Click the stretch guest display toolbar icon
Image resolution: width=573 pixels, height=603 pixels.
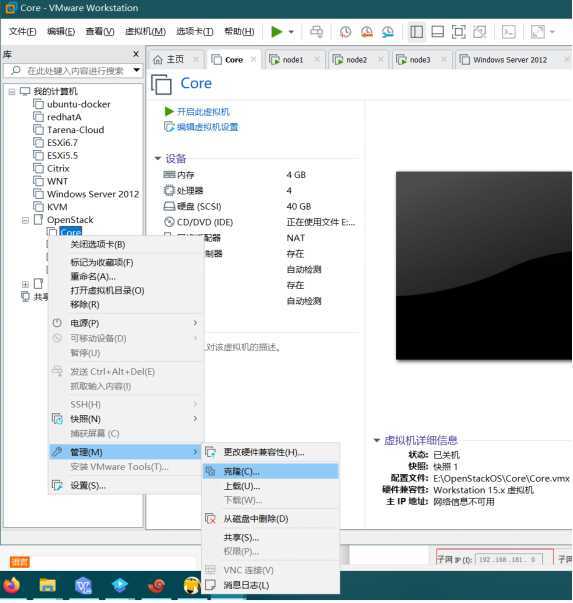(x=538, y=32)
